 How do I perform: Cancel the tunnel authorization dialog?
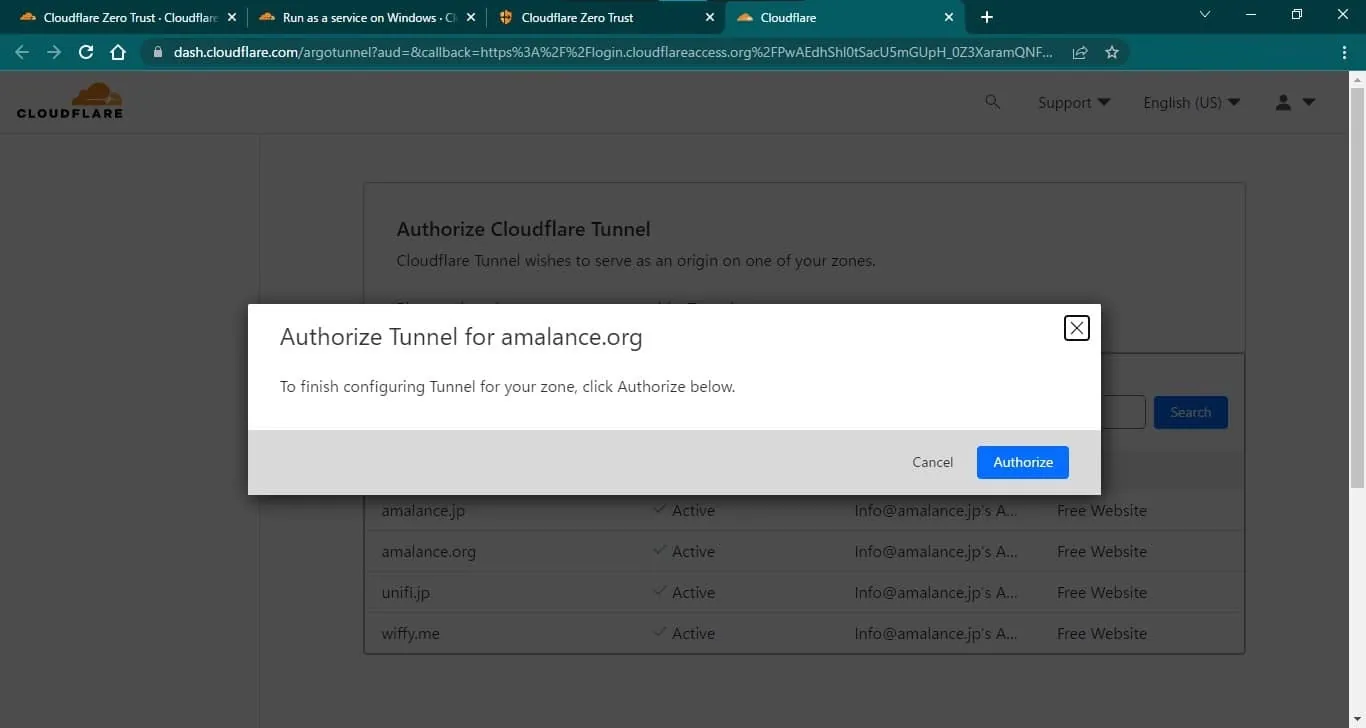pyautogui.click(x=932, y=462)
